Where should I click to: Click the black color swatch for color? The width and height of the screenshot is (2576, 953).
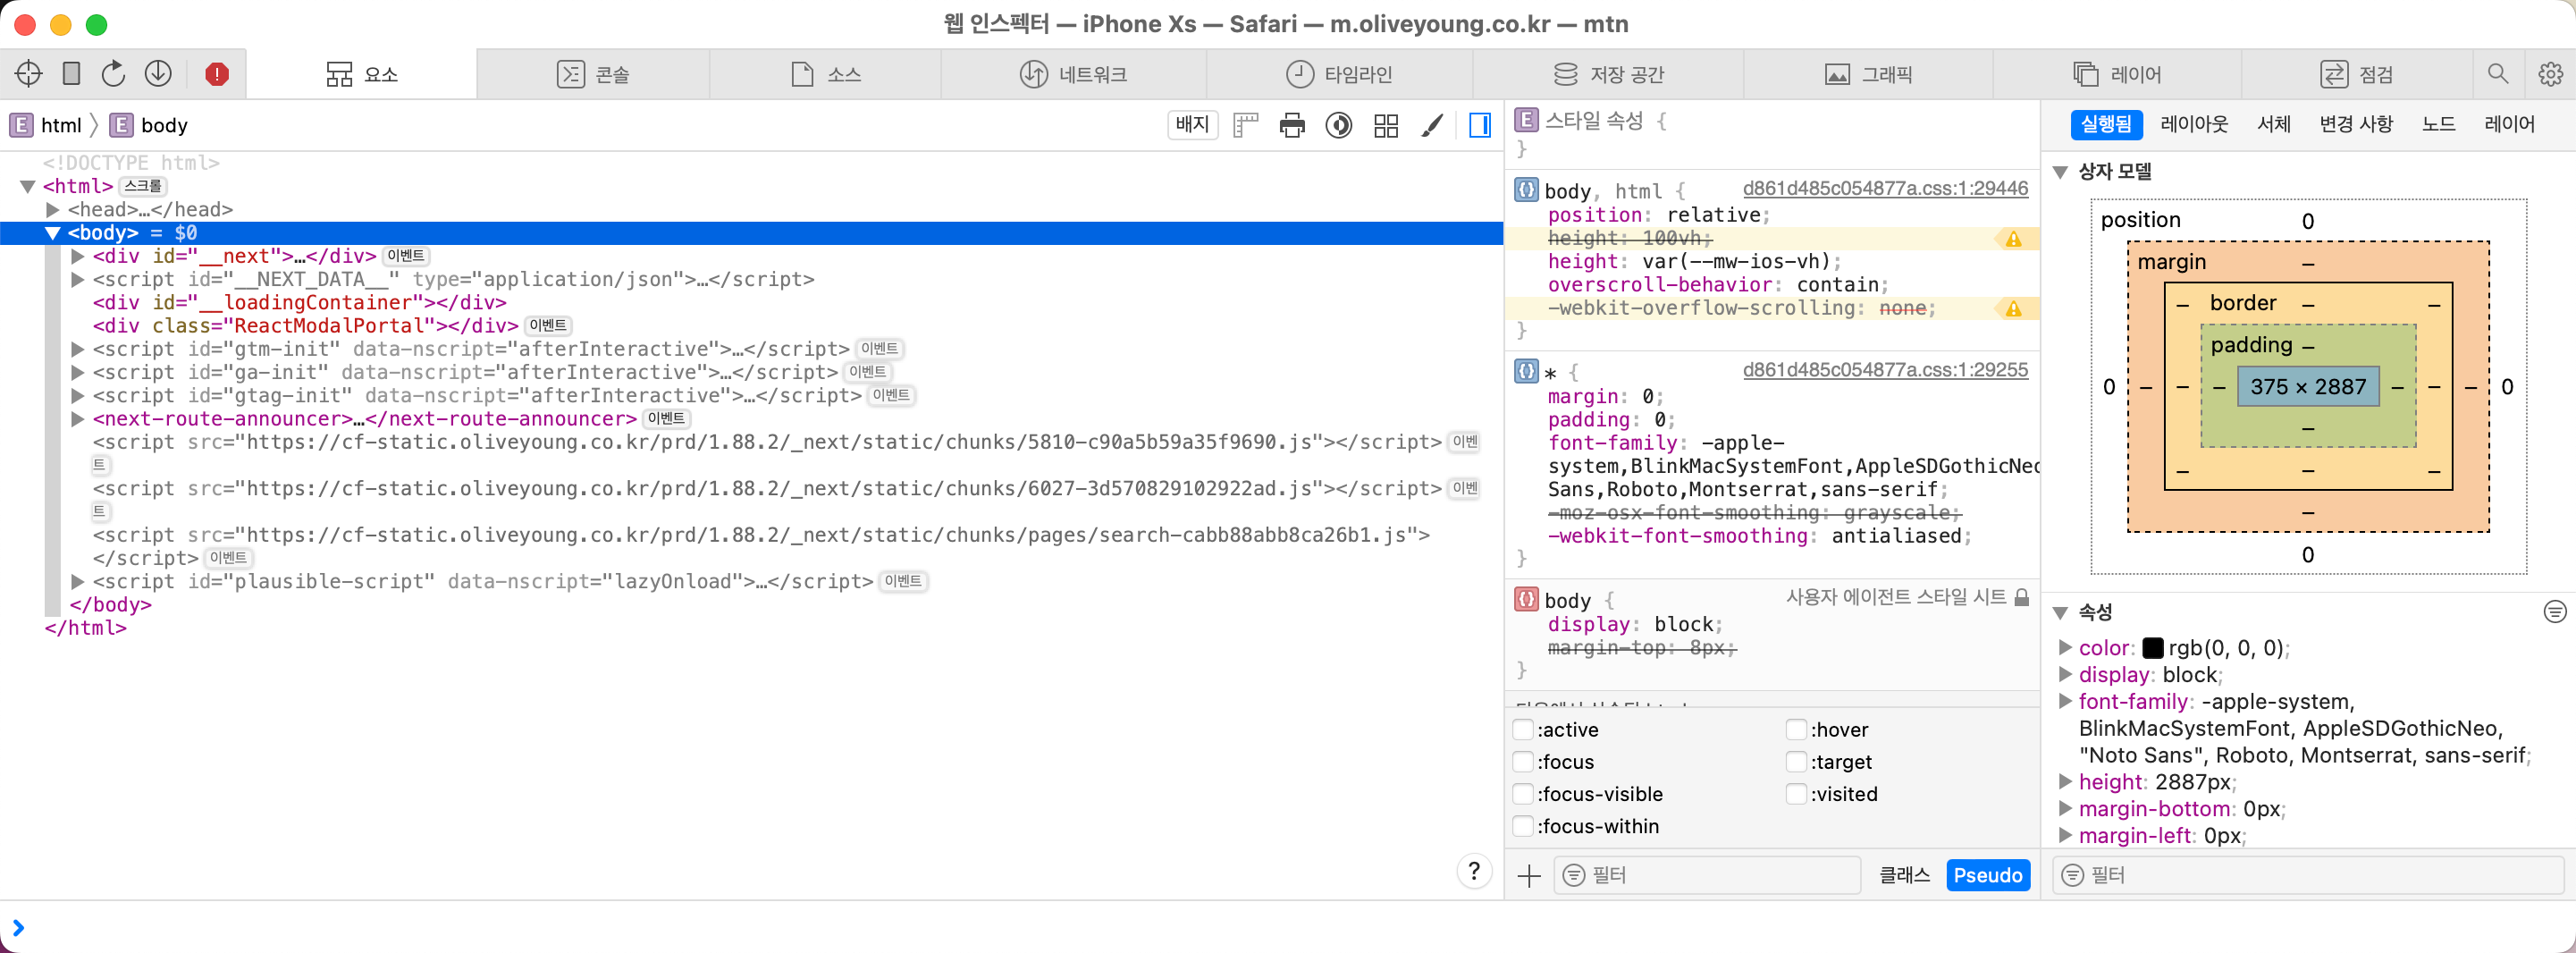(x=2152, y=648)
